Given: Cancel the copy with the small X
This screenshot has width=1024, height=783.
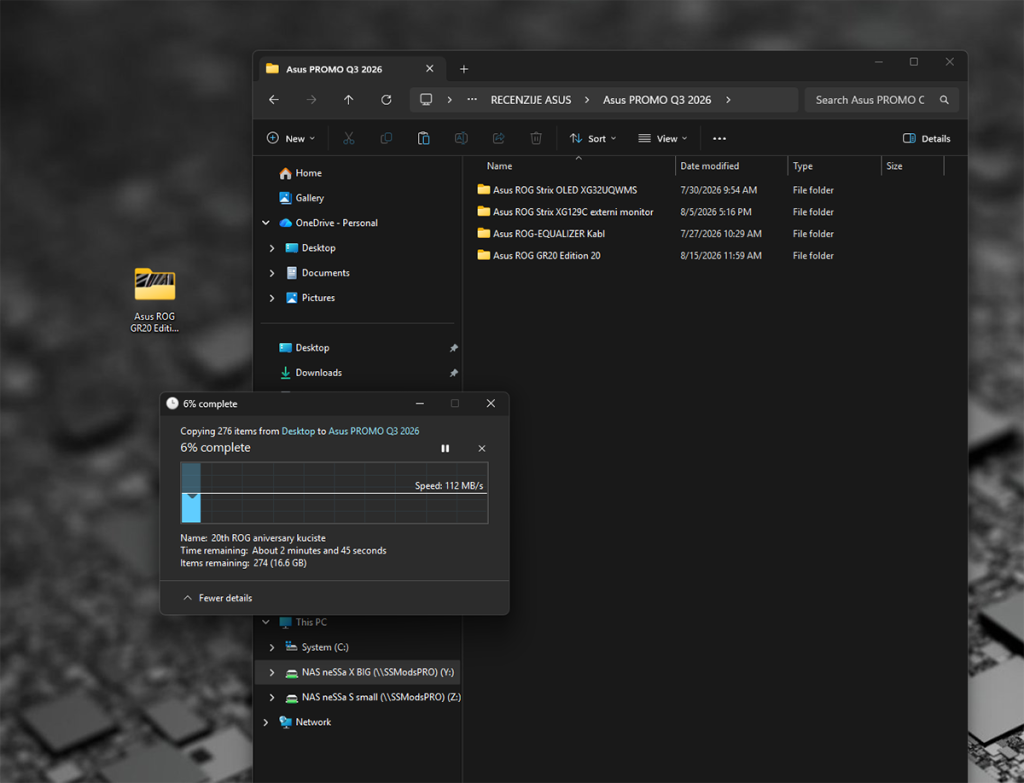Looking at the screenshot, I should click(482, 449).
